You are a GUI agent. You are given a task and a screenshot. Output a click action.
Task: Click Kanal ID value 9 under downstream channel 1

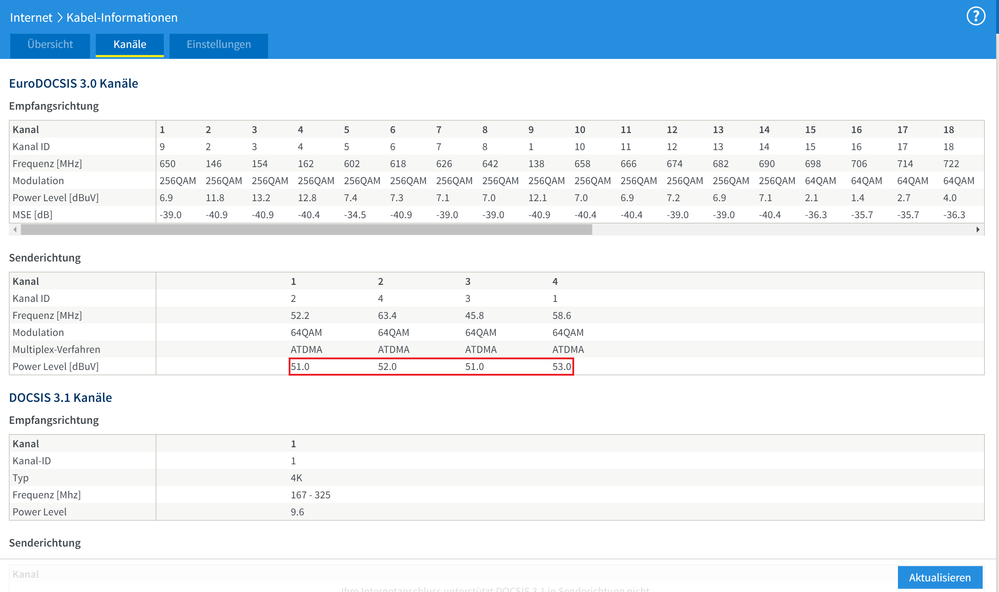162,147
